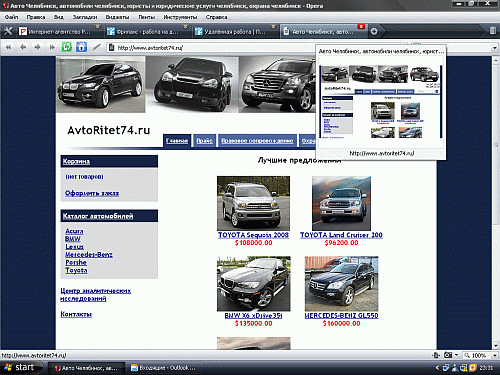Reload the page with the green button
The height and width of the screenshot is (375, 500).
pyautogui.click(x=67, y=47)
